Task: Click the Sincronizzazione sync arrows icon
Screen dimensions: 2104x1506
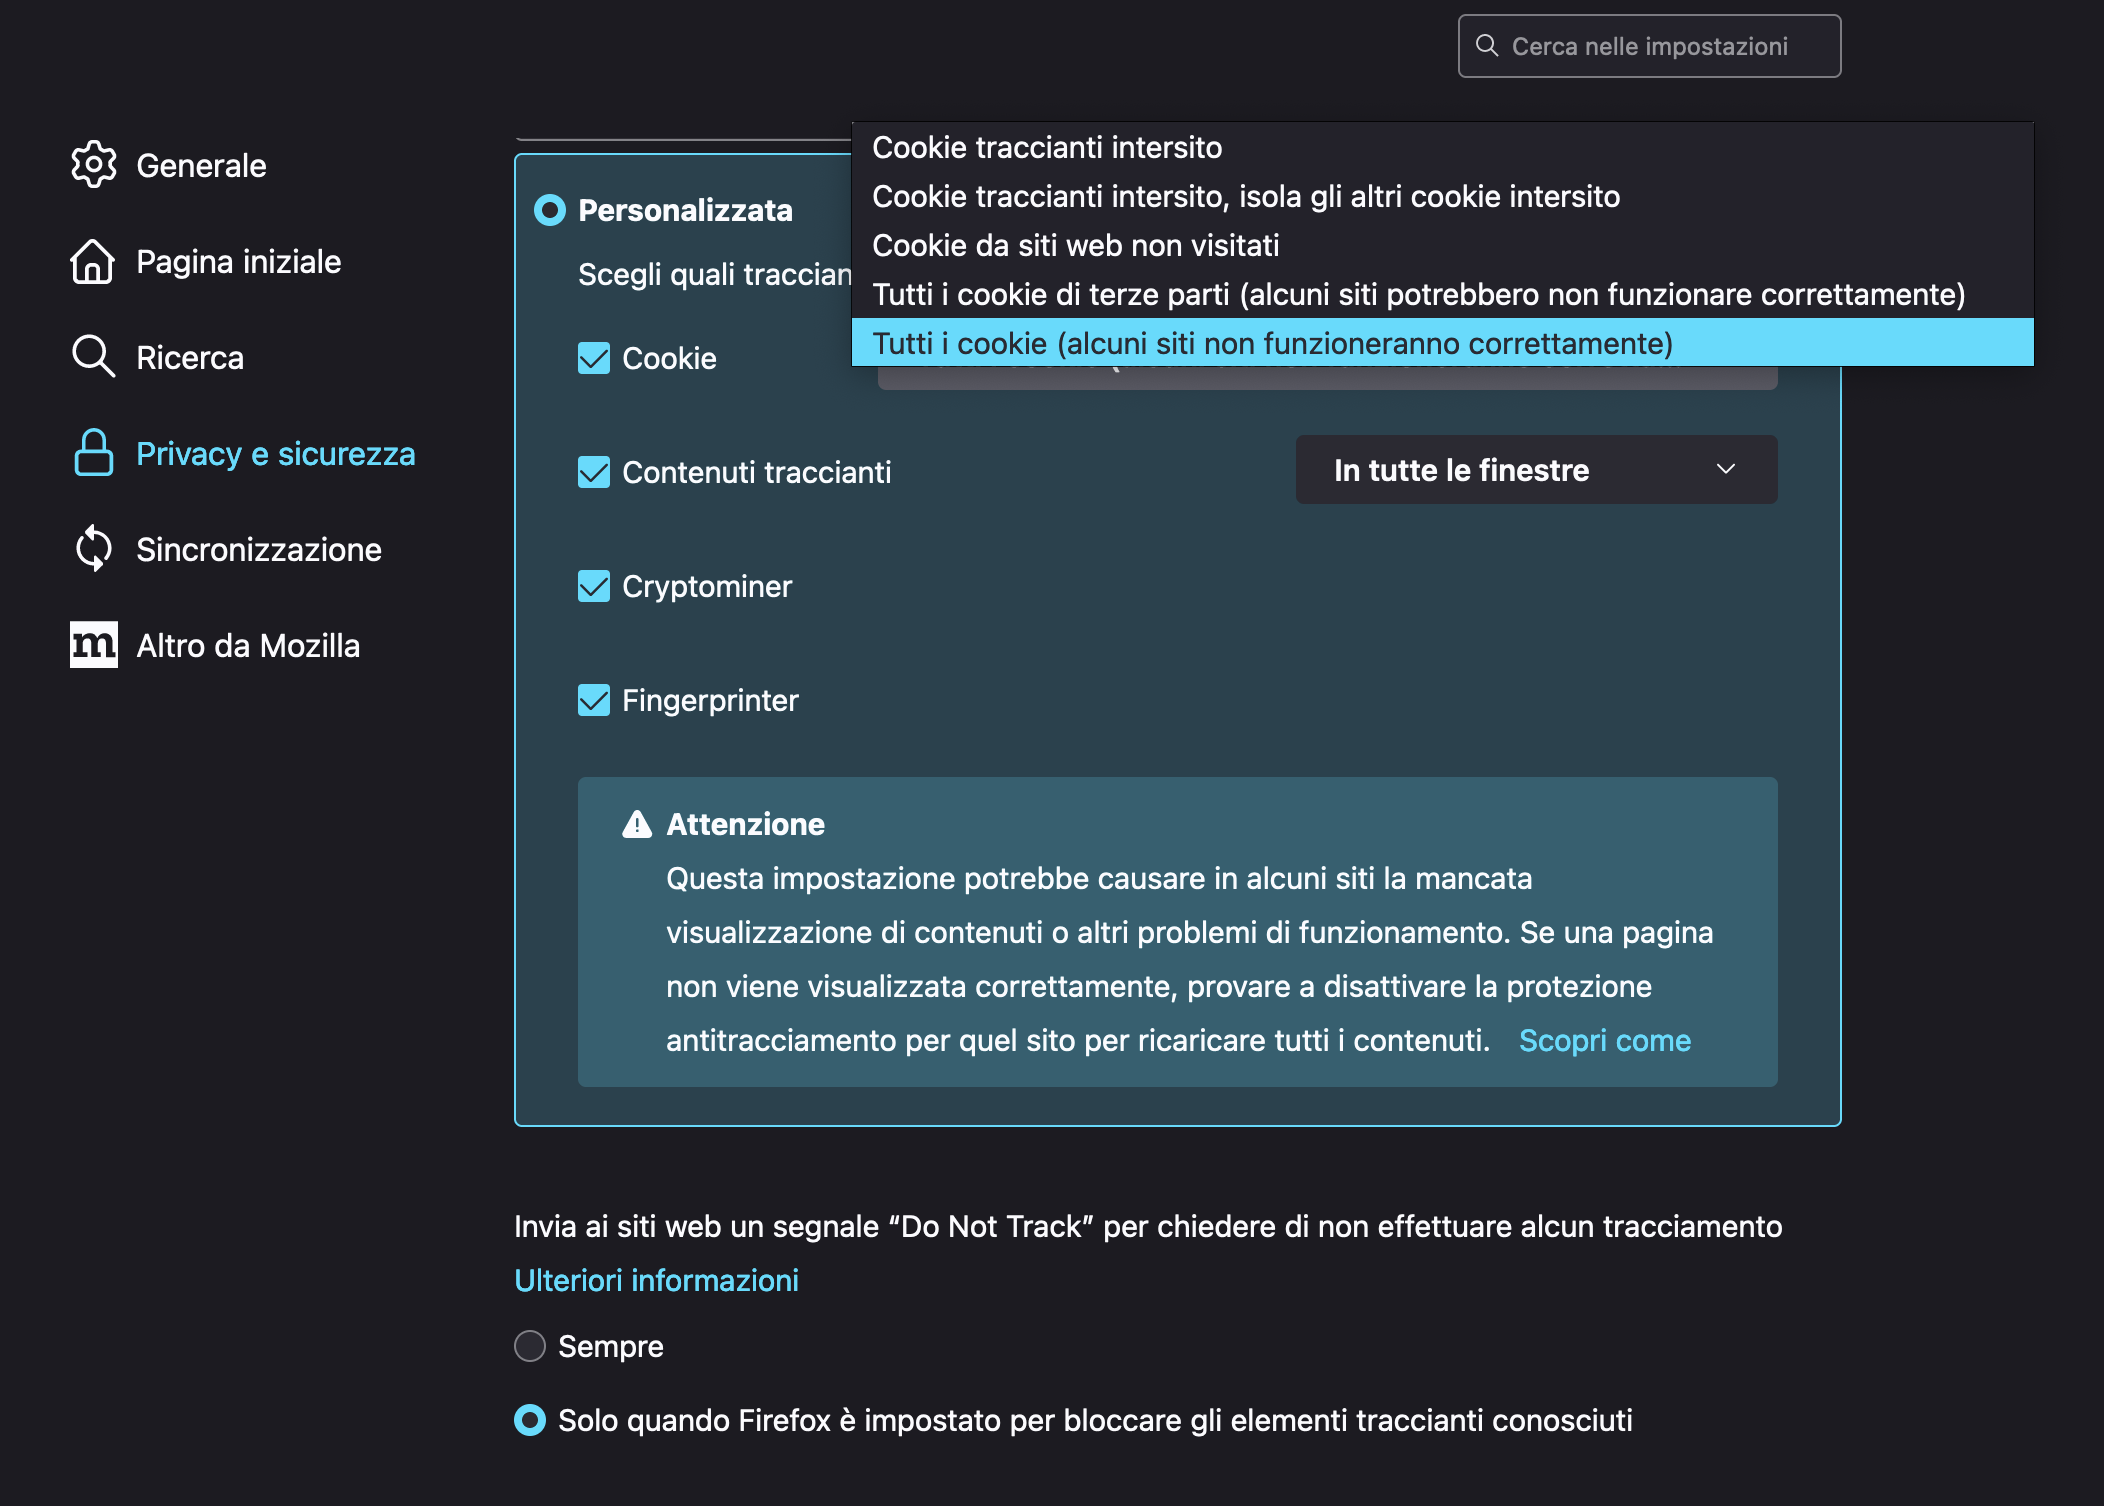Action: pyautogui.click(x=93, y=549)
